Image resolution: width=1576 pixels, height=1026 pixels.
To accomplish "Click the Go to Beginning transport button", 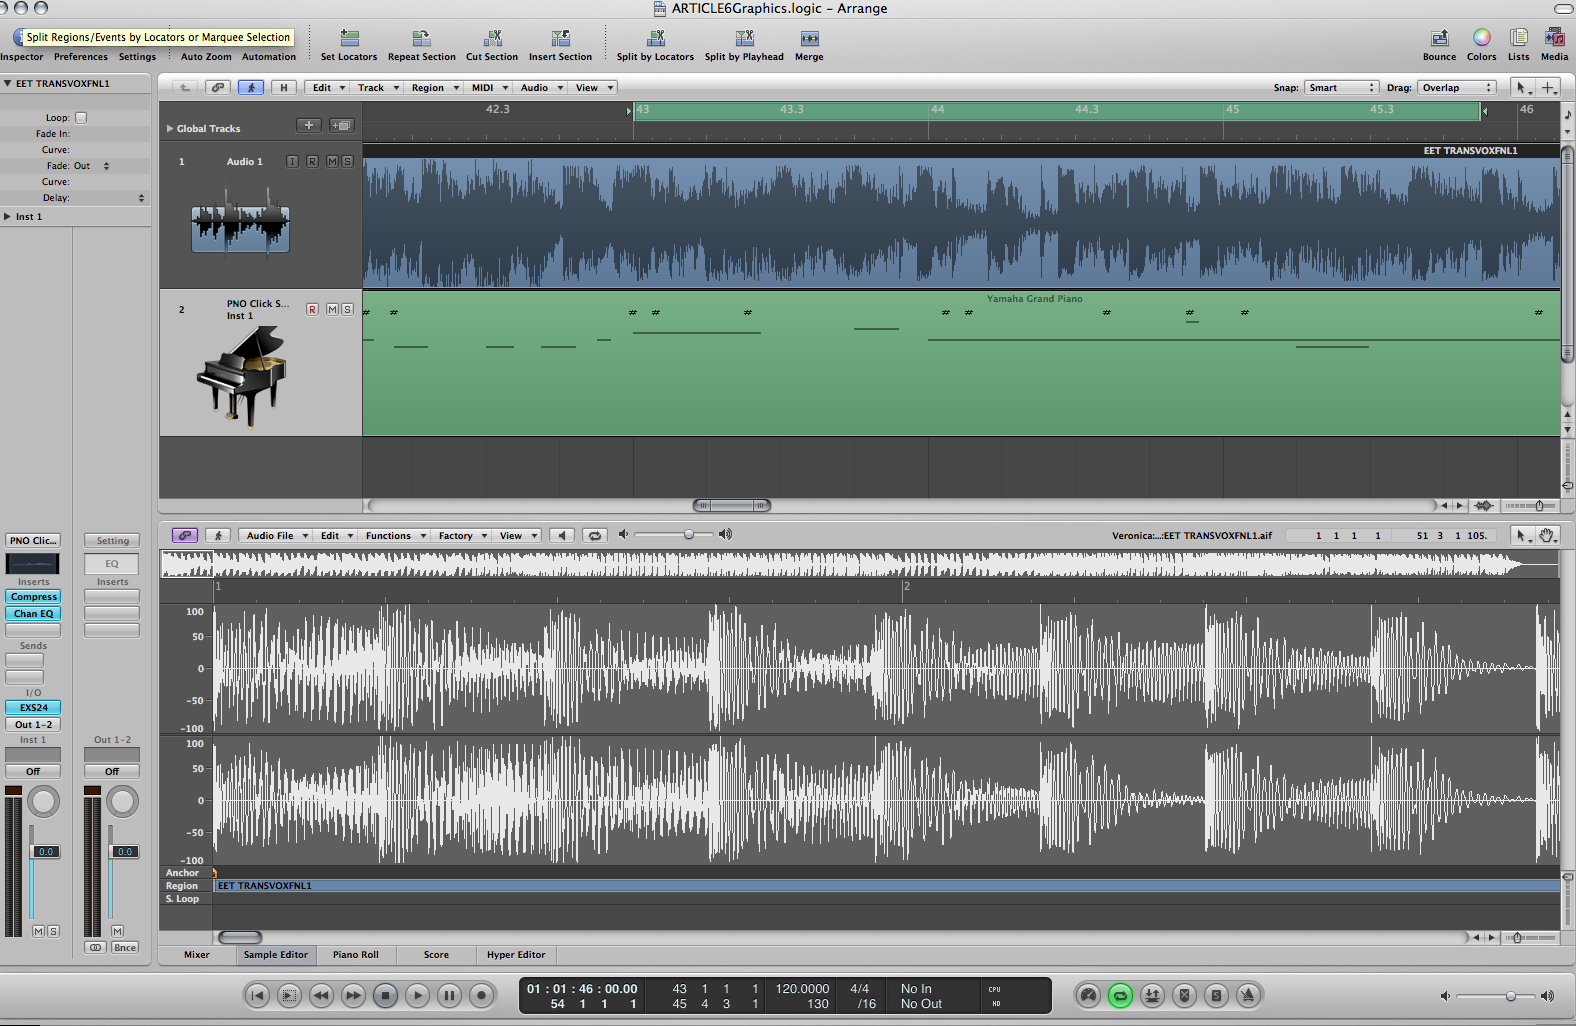I will [257, 995].
